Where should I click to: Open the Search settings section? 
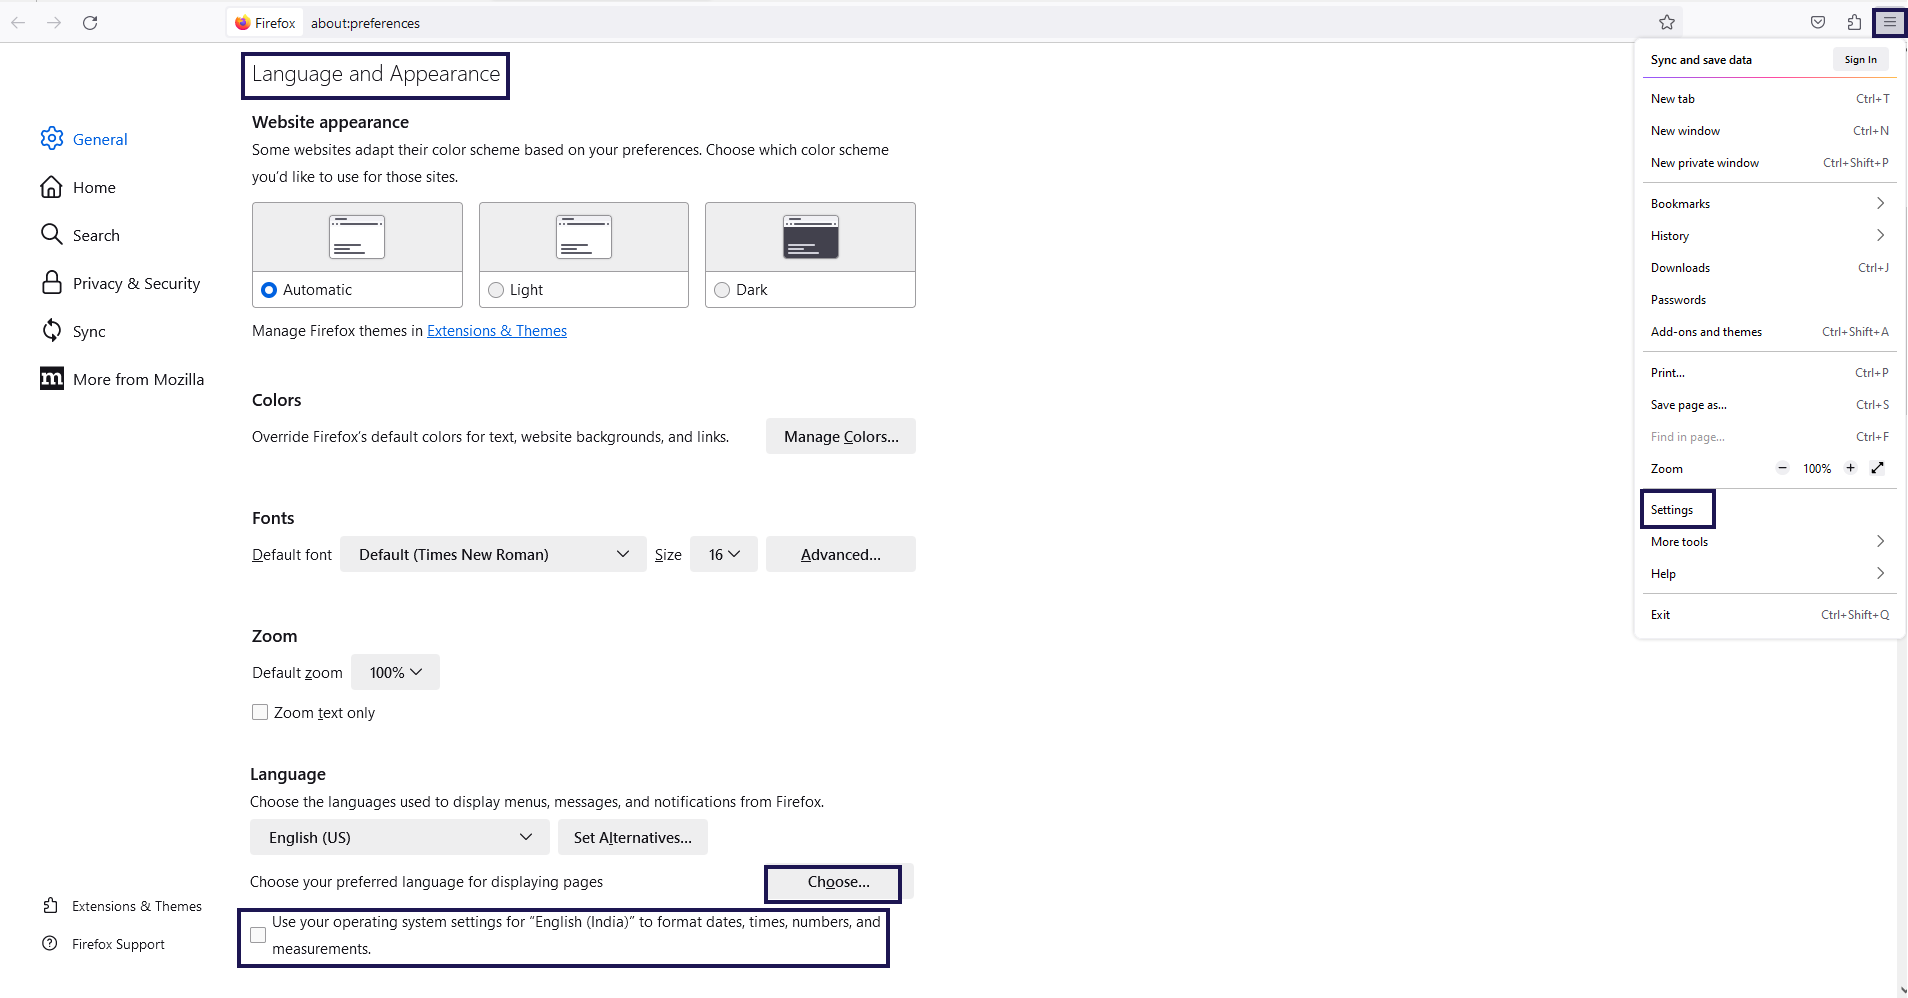point(96,235)
